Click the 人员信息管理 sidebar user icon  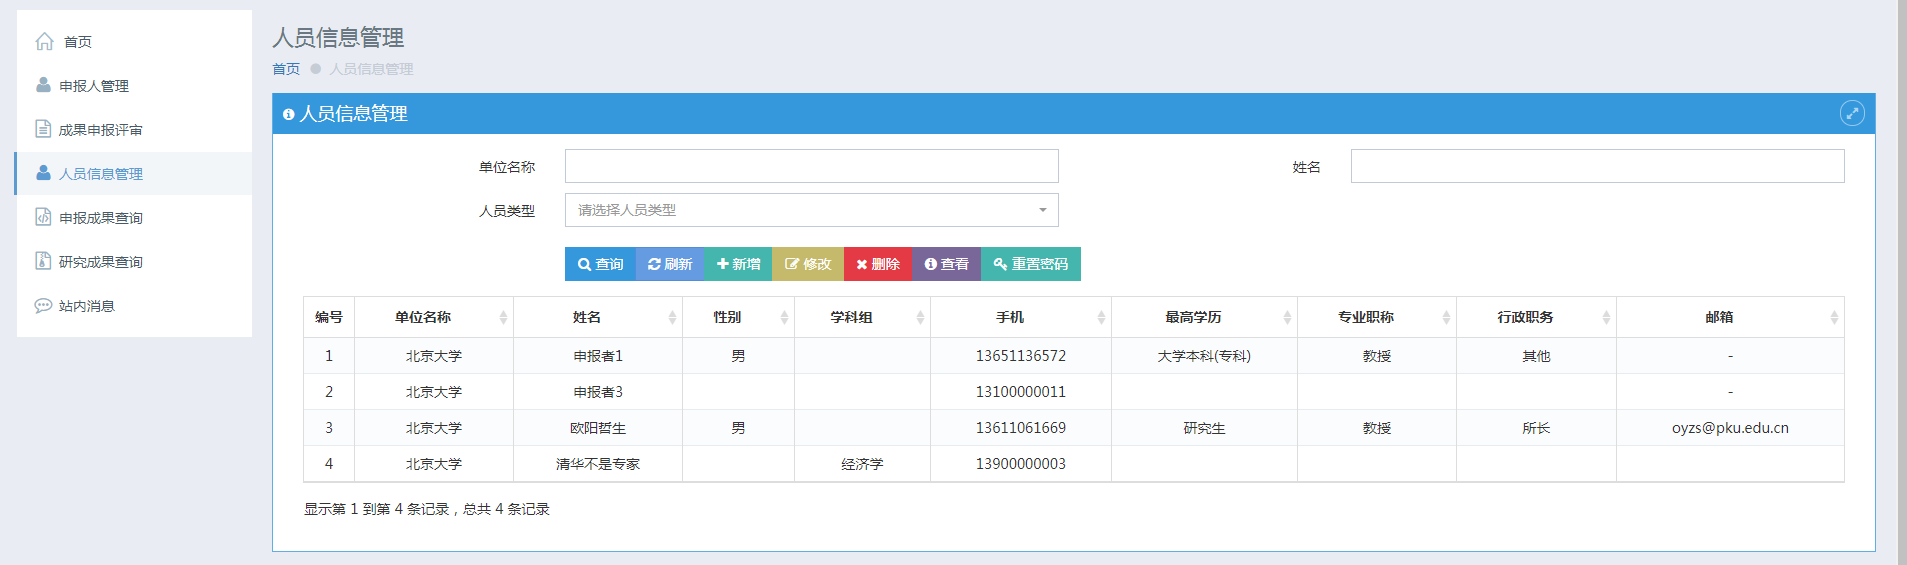[43, 173]
